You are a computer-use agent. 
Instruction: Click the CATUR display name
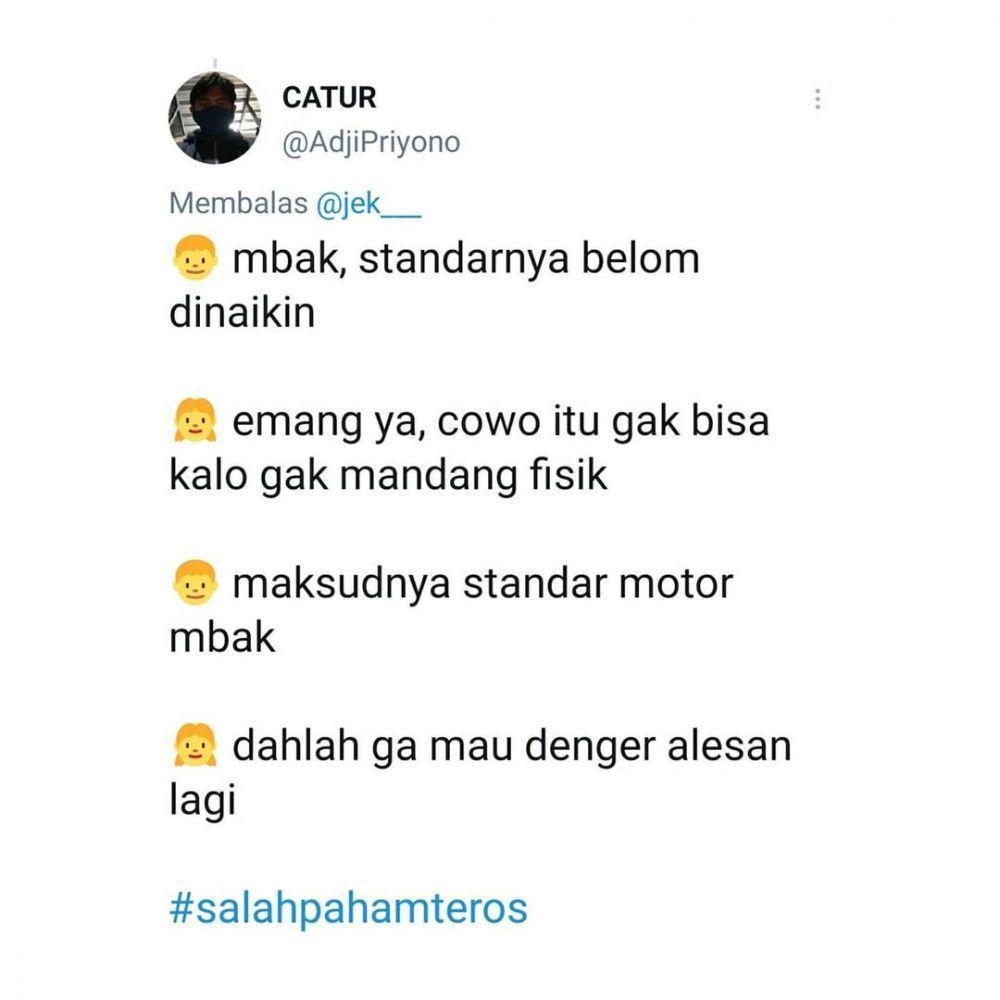[329, 98]
